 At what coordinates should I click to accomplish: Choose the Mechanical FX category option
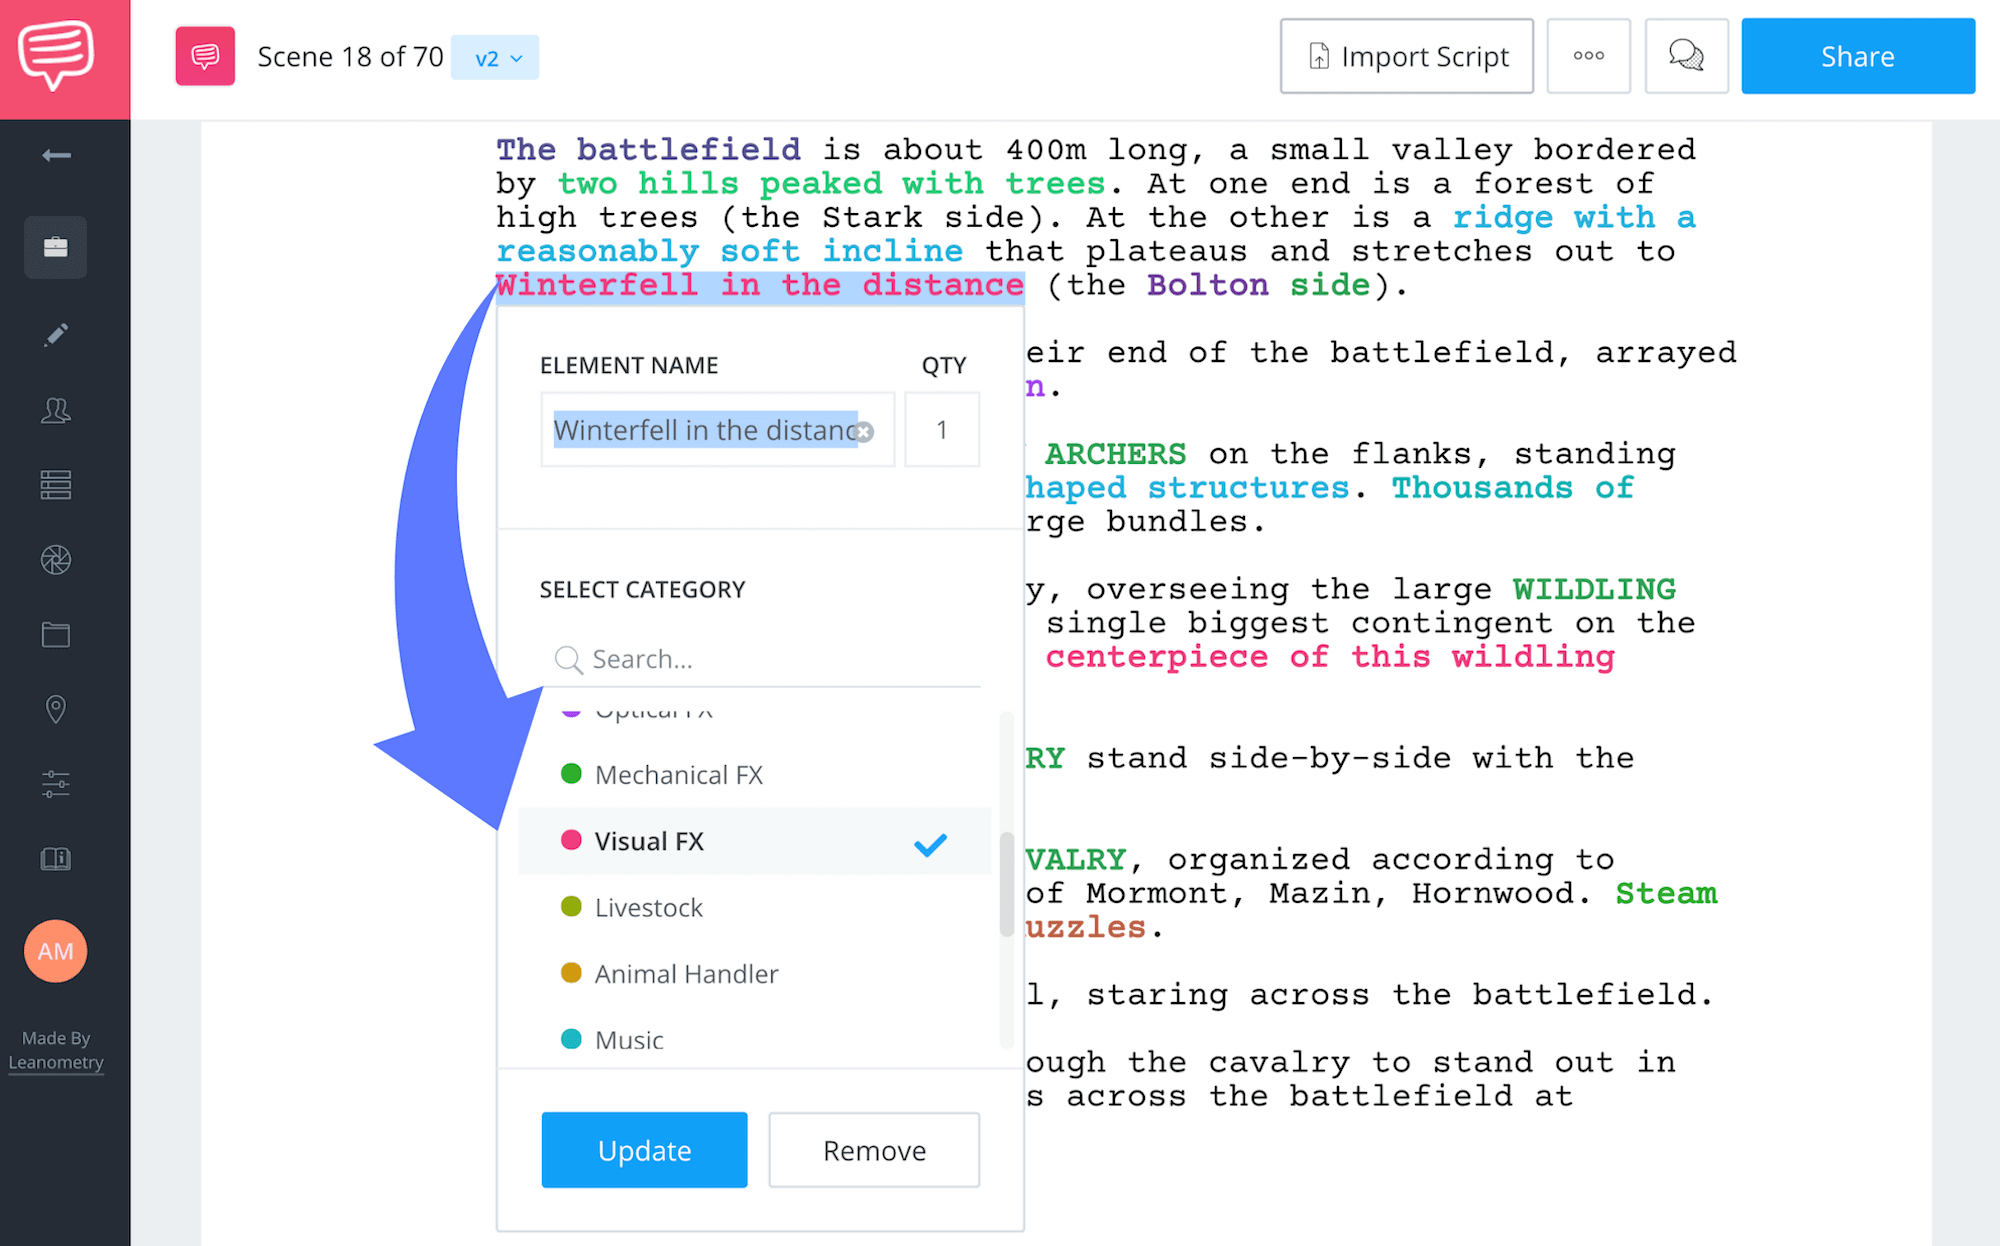[x=678, y=774]
